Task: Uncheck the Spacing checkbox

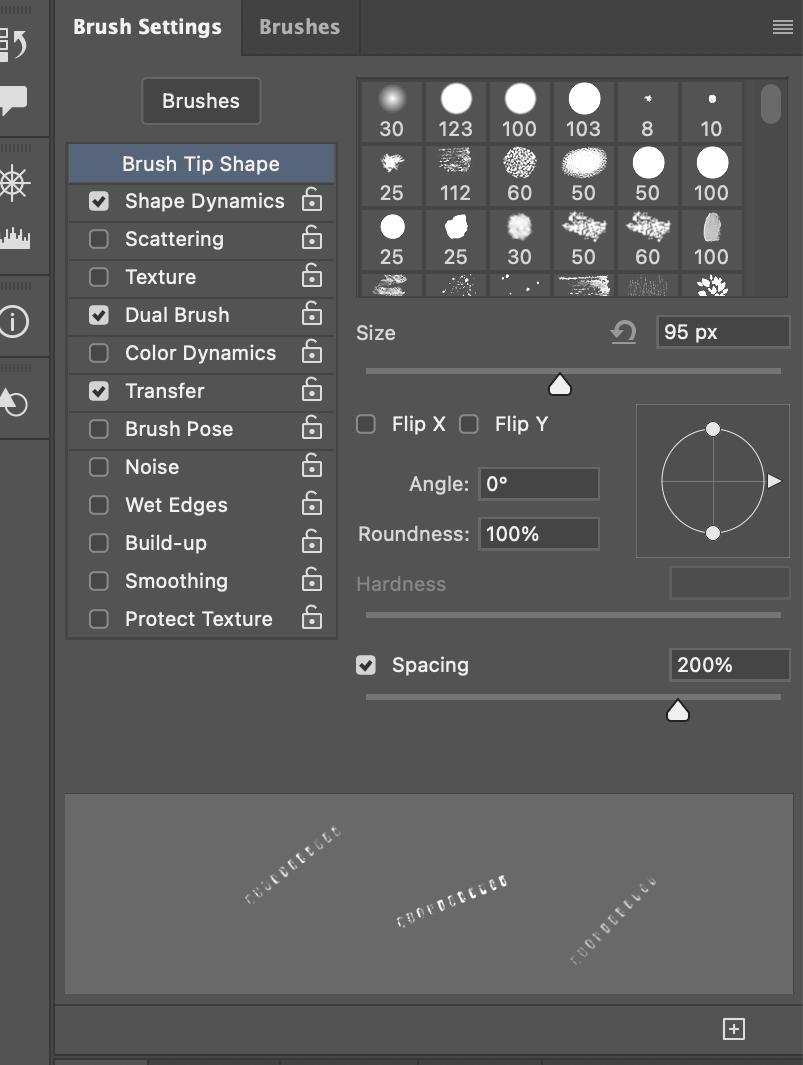Action: [366, 665]
